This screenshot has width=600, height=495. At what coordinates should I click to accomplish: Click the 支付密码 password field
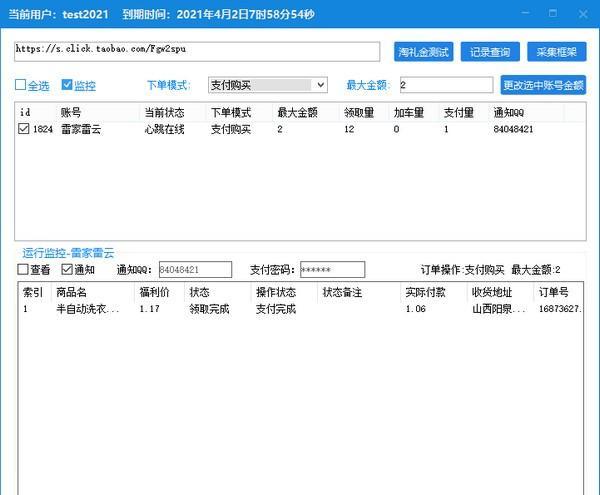tap(333, 270)
